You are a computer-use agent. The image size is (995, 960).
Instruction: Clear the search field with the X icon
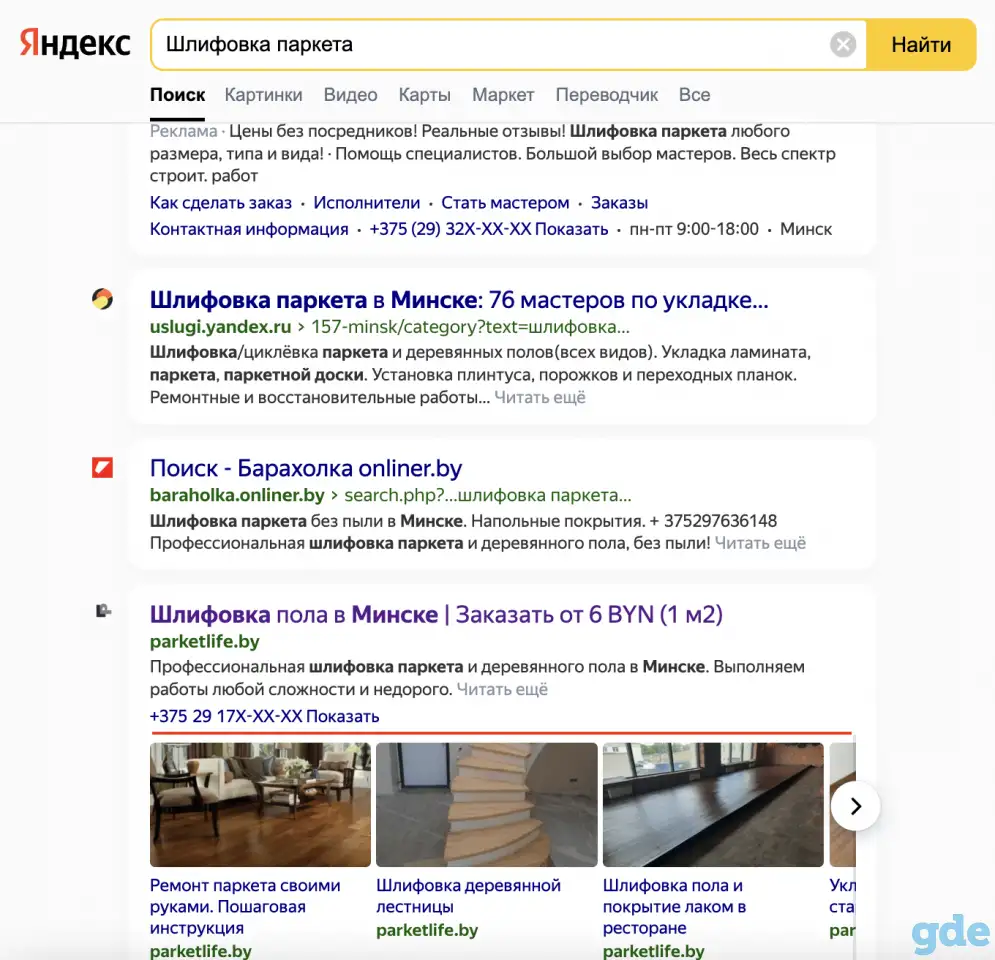[843, 44]
